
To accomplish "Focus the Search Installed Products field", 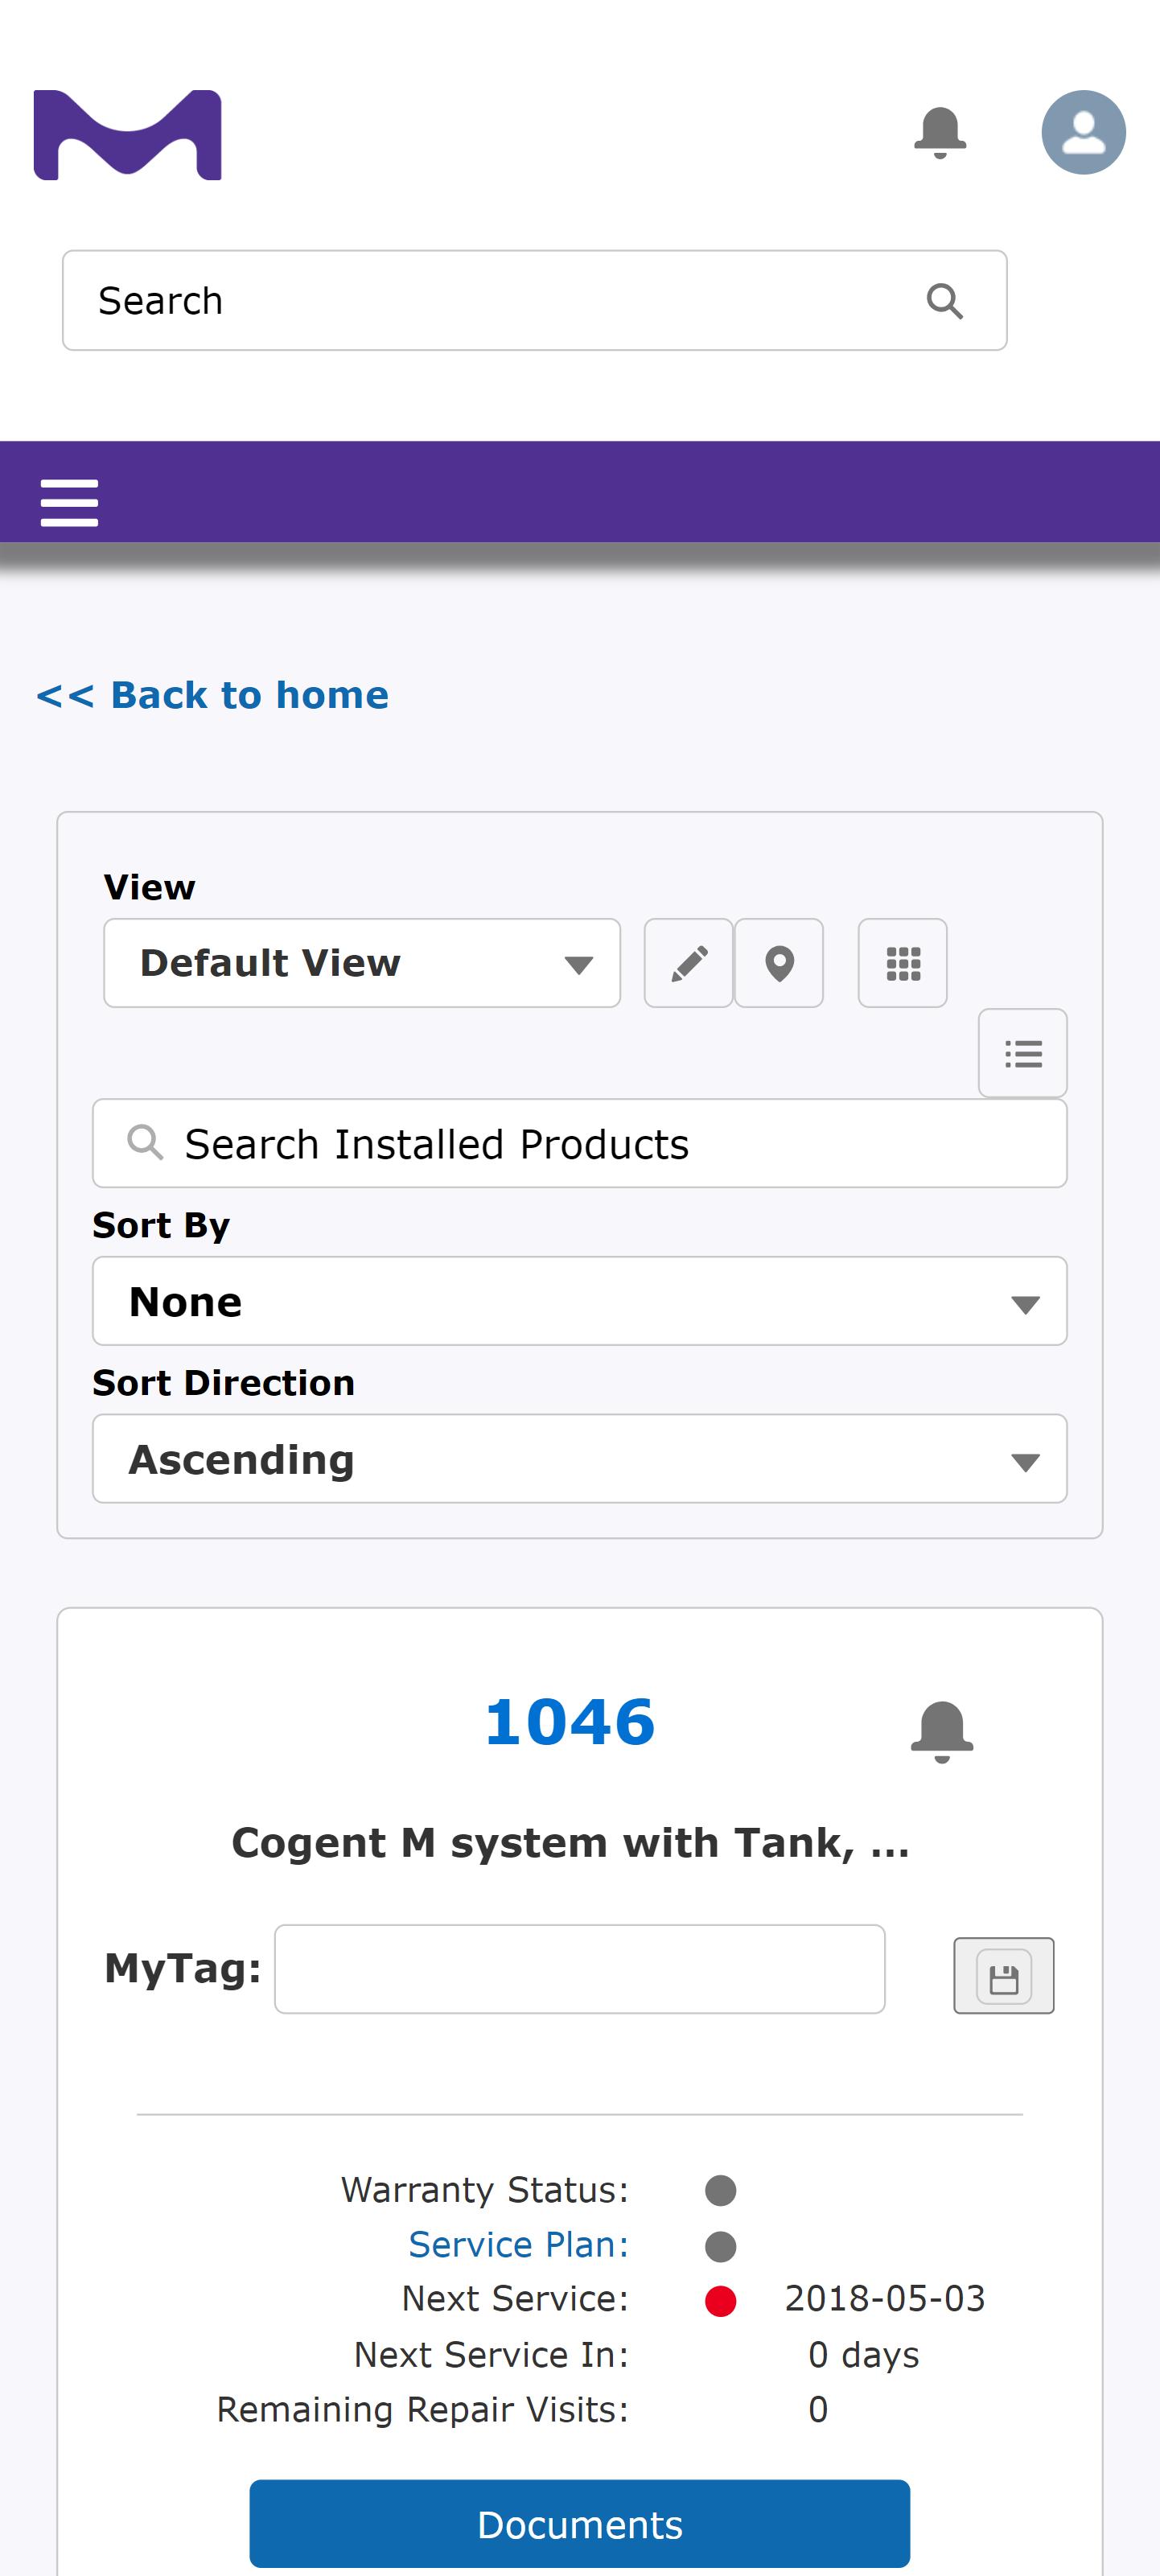I will [580, 1144].
